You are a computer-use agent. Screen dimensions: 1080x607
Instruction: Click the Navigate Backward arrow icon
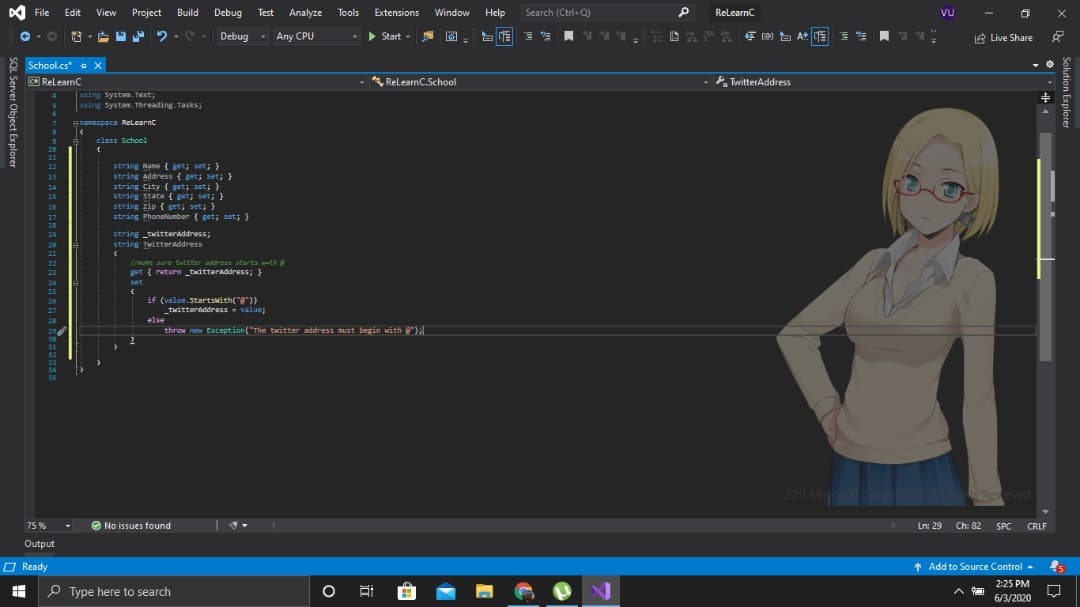(25, 36)
